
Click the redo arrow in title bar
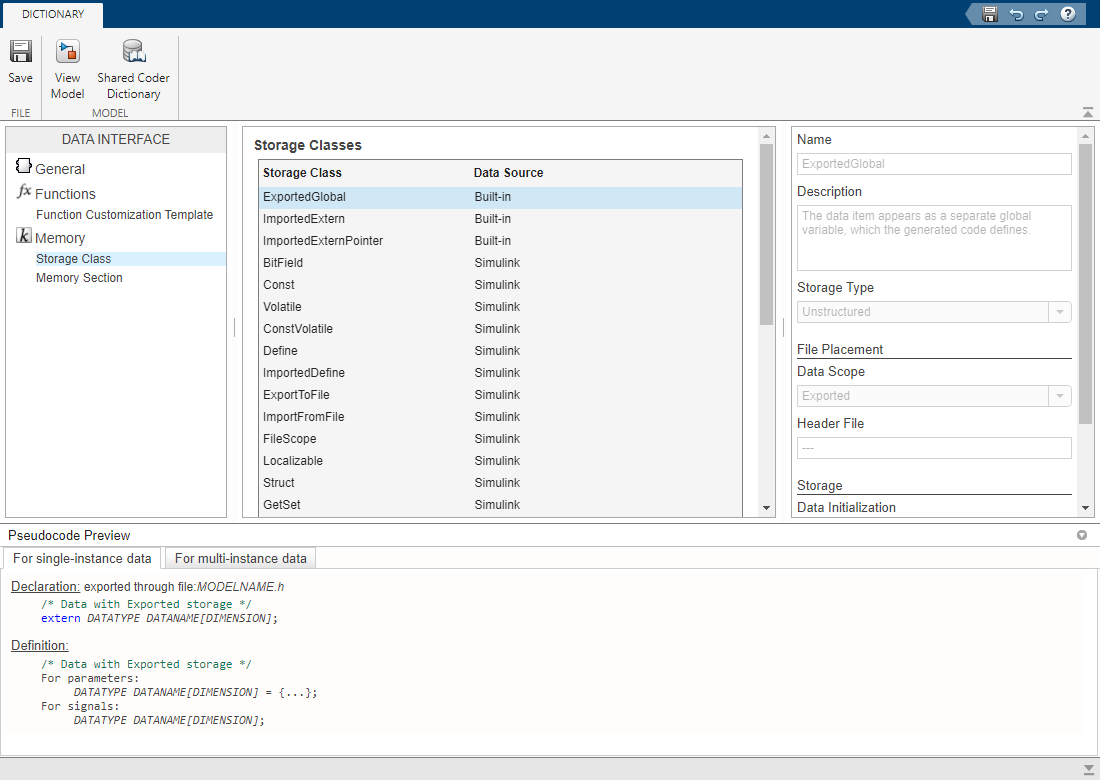[1041, 14]
